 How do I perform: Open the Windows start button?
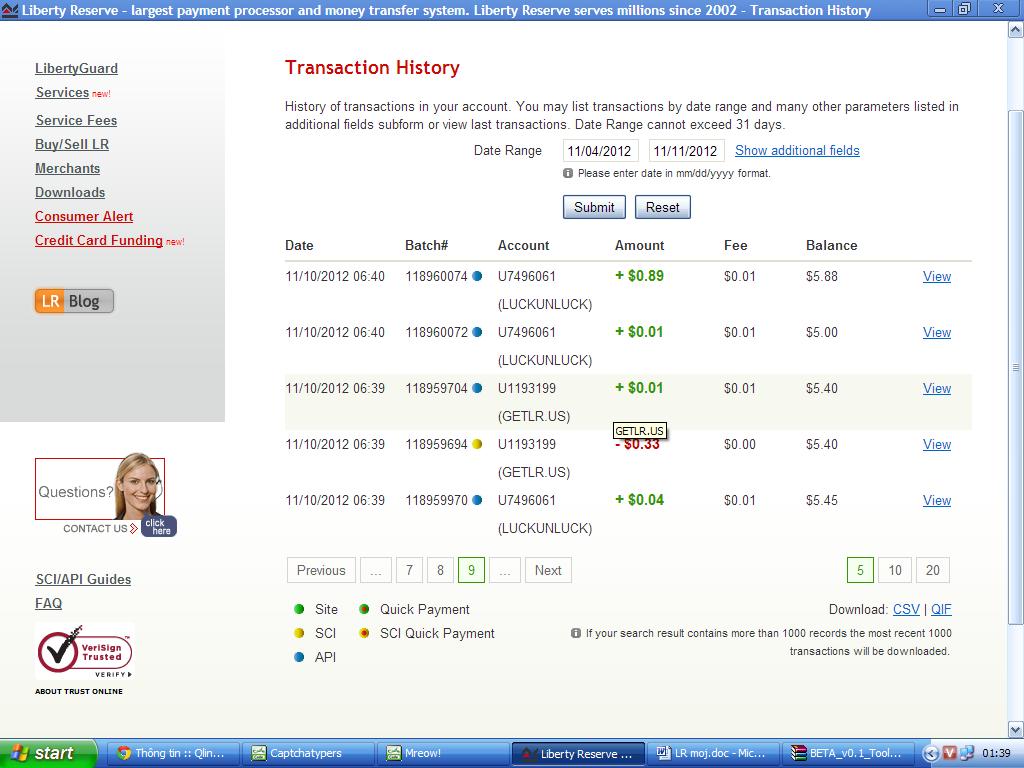(48, 753)
